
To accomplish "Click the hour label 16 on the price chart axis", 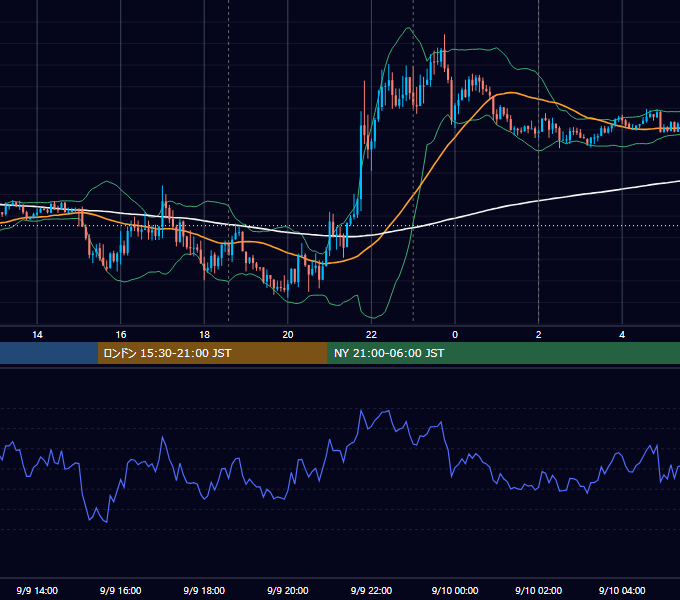I will [x=121, y=335].
